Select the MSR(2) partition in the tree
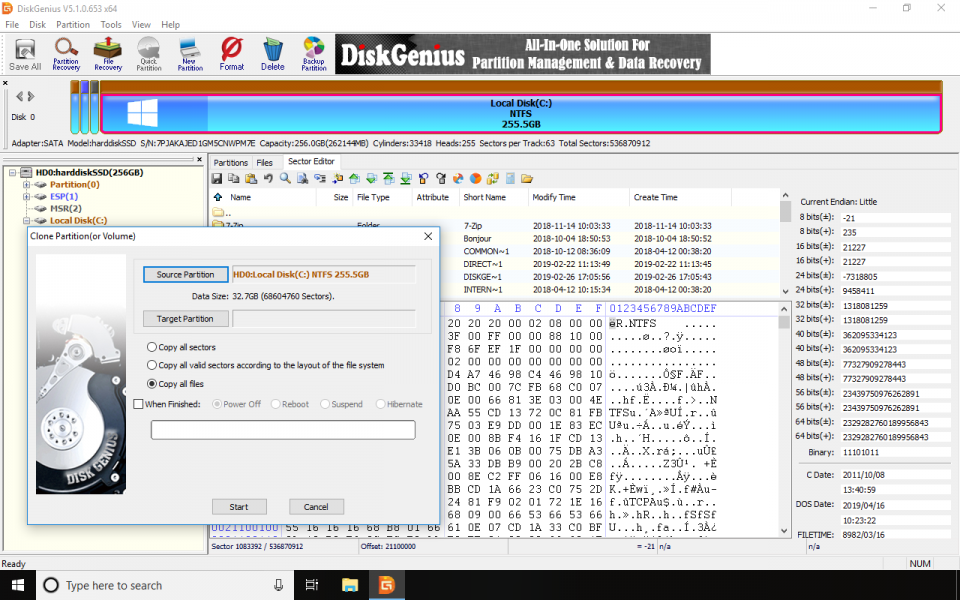960x600 pixels. (66, 208)
